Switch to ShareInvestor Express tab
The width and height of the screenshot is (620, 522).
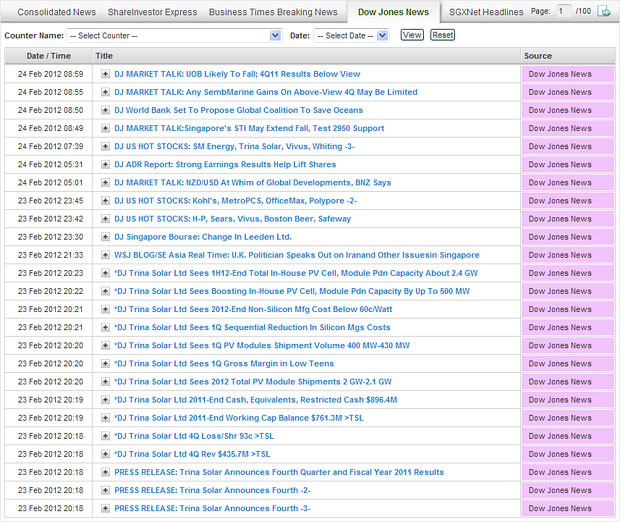pos(152,12)
